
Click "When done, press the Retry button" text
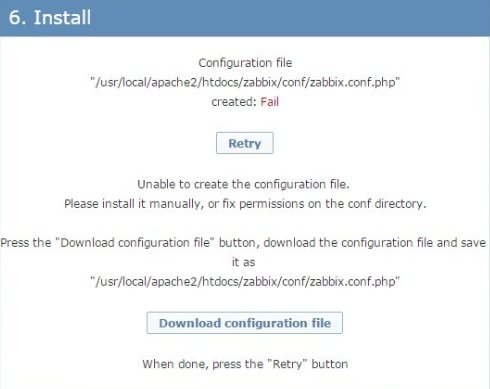245,364
